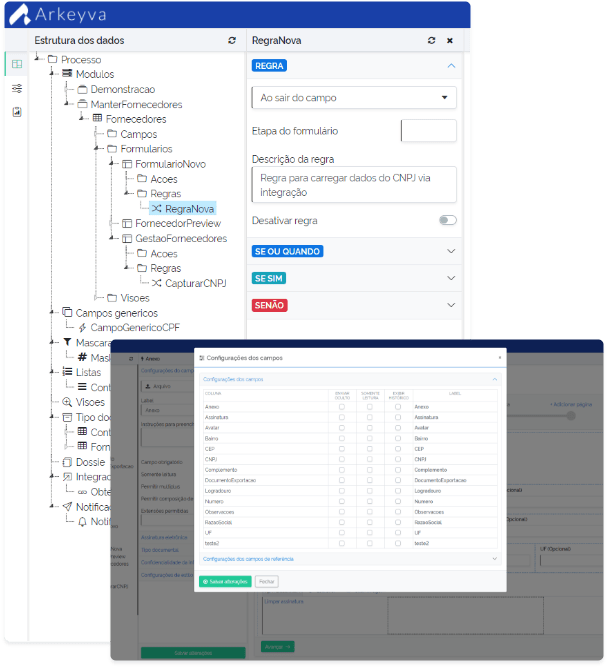Click the FormularioNovo form icon
Image resolution: width=608 pixels, height=668 pixels.
[127, 164]
